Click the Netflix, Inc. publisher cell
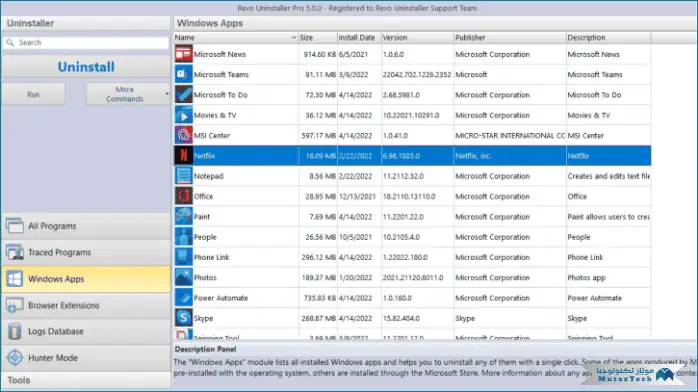The height and width of the screenshot is (392, 698). [473, 156]
